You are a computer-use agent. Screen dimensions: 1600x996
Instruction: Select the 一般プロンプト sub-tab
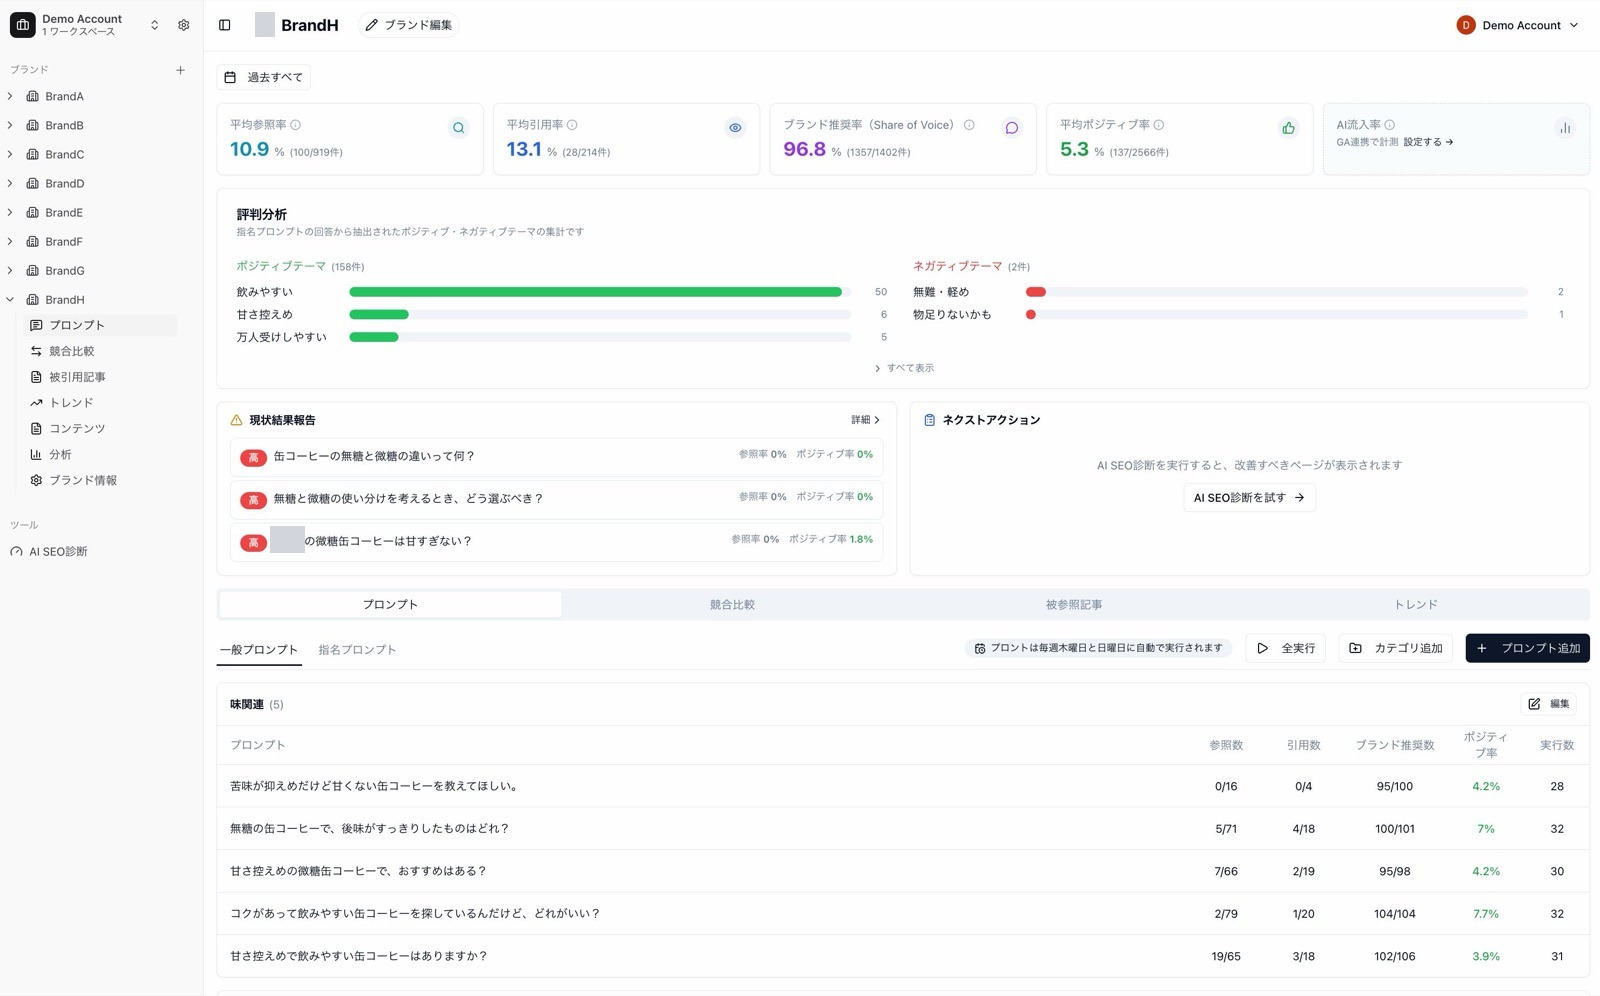click(x=259, y=650)
